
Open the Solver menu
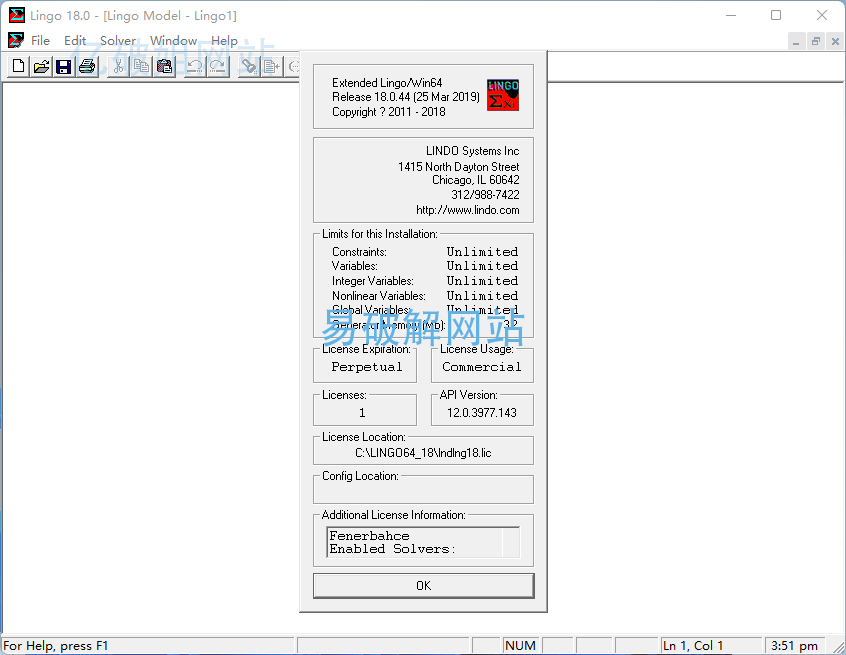[x=118, y=41]
